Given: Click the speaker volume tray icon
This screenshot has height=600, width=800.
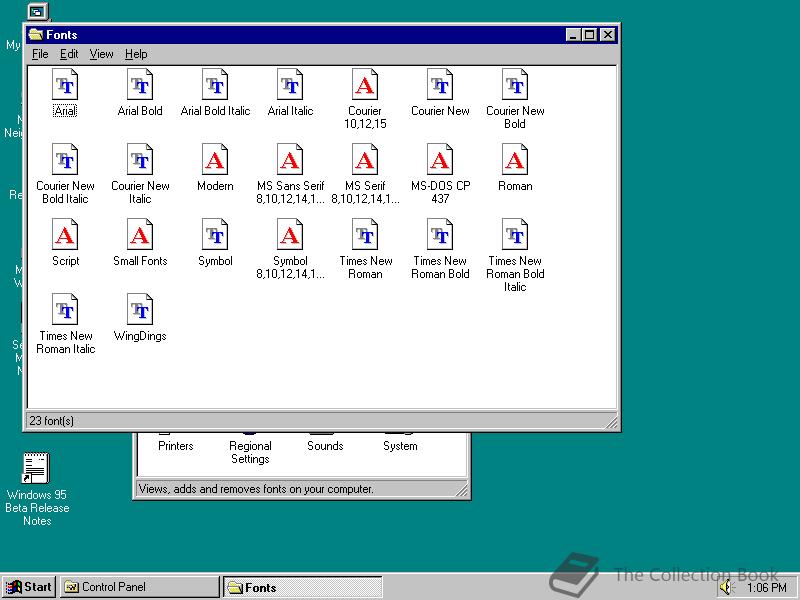Looking at the screenshot, I should [726, 588].
